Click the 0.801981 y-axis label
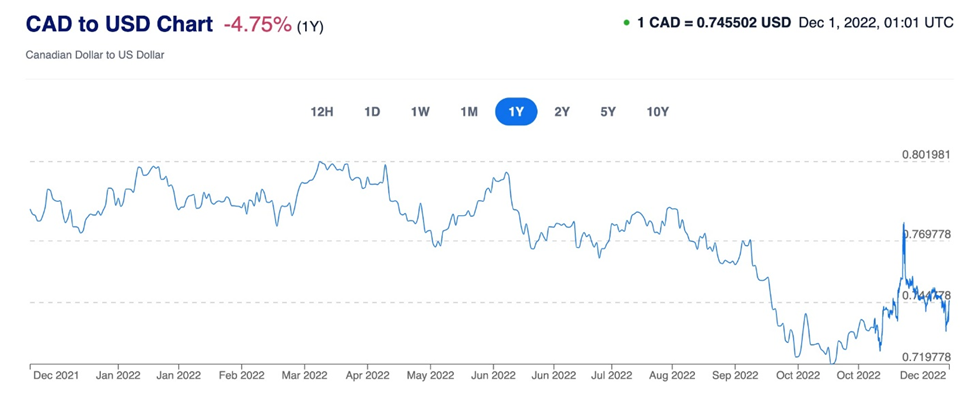975x406 pixels. pyautogui.click(x=925, y=155)
